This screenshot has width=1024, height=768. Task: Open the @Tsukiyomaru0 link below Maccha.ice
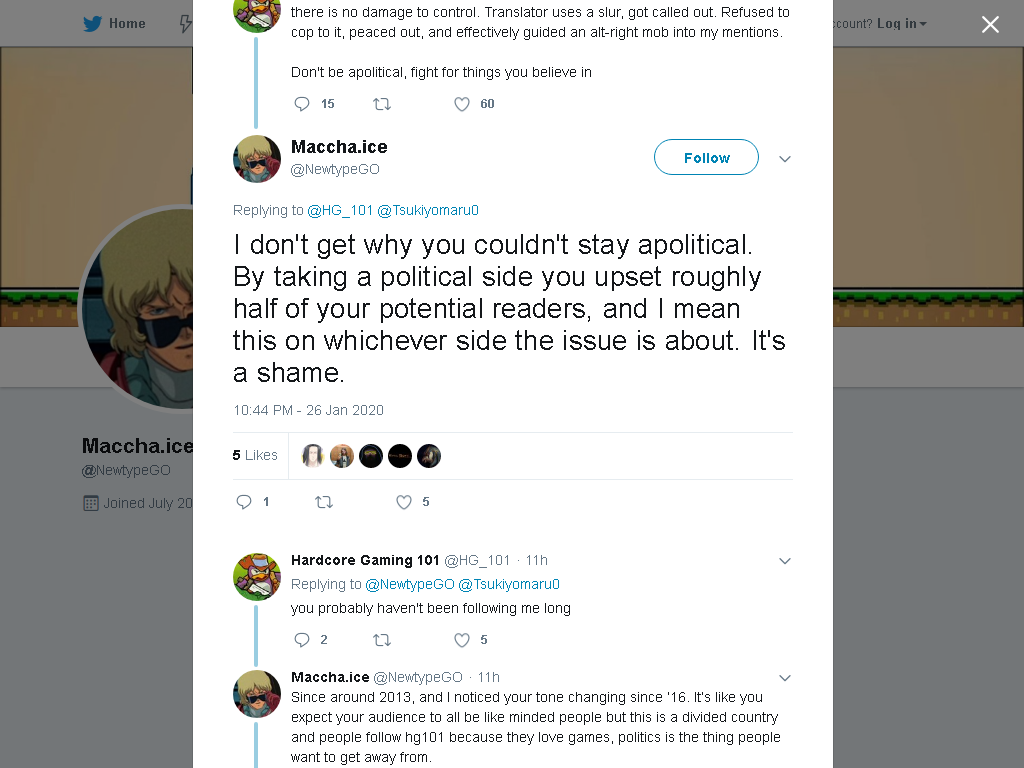tap(428, 210)
